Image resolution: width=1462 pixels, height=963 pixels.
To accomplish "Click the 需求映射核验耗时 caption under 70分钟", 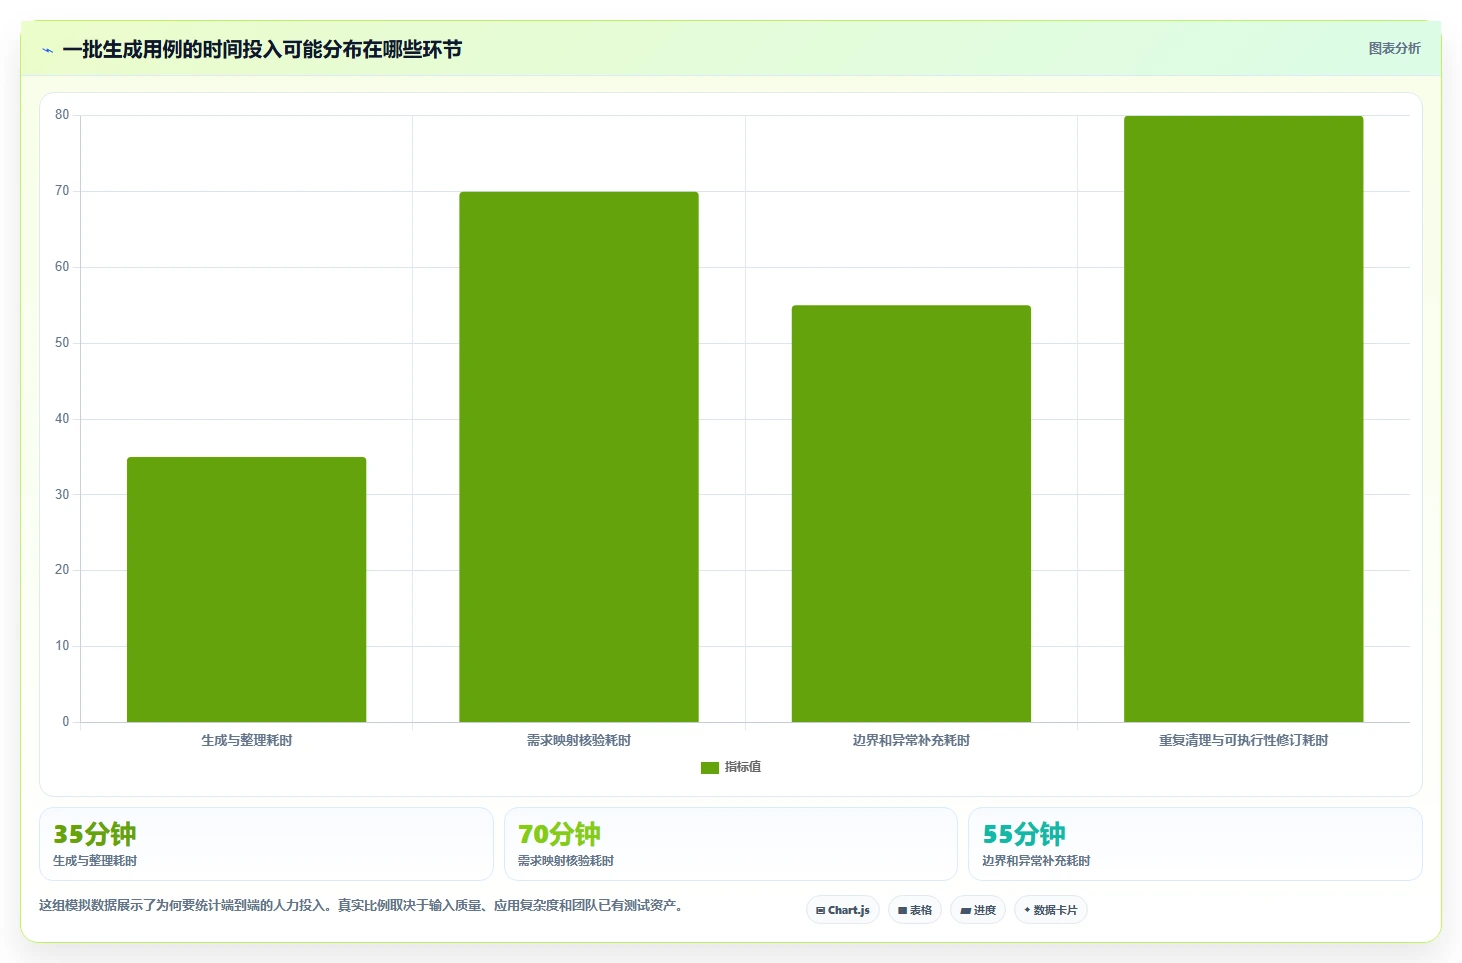I will (x=566, y=861).
